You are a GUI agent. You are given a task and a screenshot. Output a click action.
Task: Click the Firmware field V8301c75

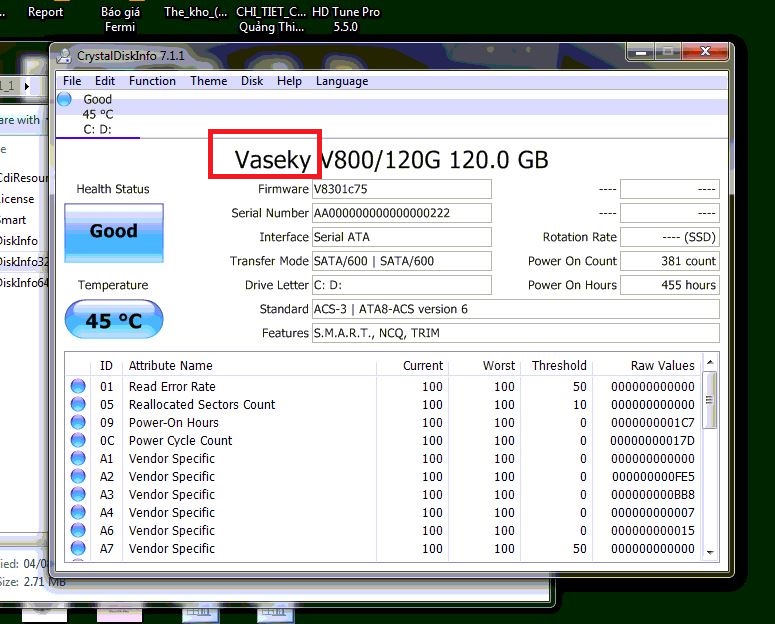pyautogui.click(x=402, y=189)
